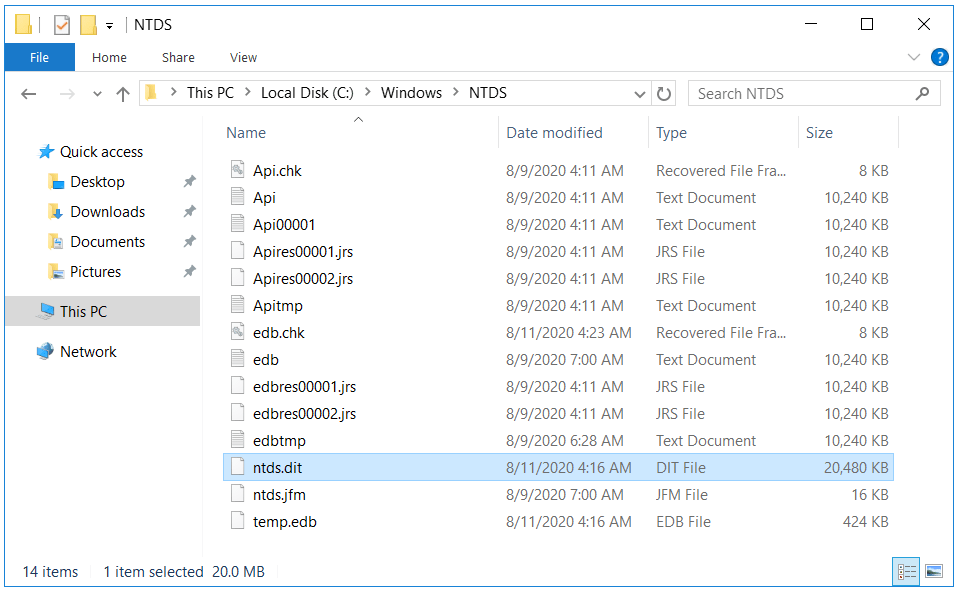957x589 pixels.
Task: Click Windows breadcrumb in address bar
Action: (x=411, y=93)
